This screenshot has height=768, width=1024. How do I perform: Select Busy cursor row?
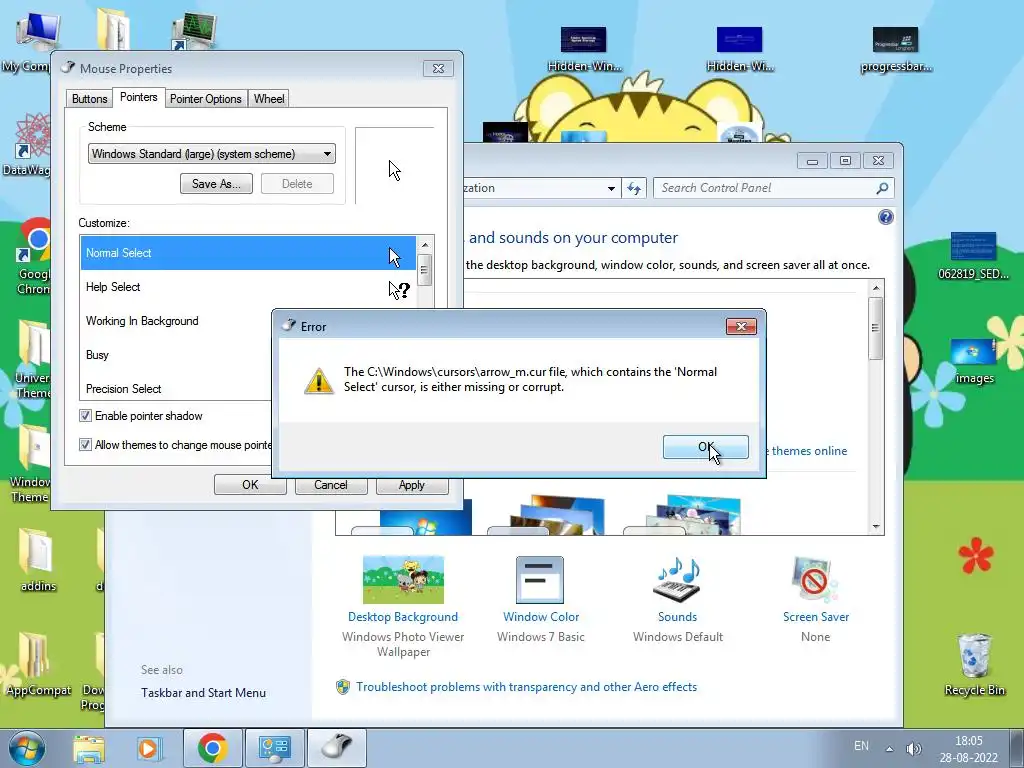176,355
